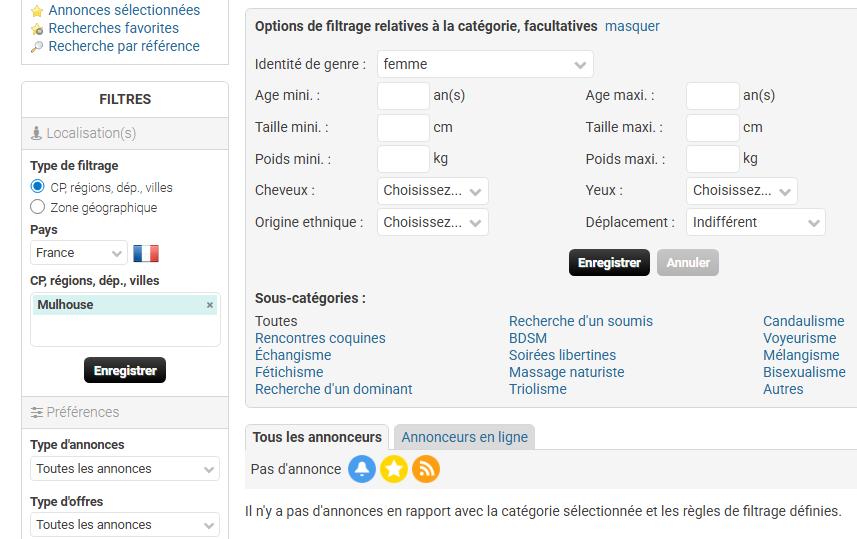The width and height of the screenshot is (857, 539).
Task: Click the French flag icon
Action: coord(146,253)
